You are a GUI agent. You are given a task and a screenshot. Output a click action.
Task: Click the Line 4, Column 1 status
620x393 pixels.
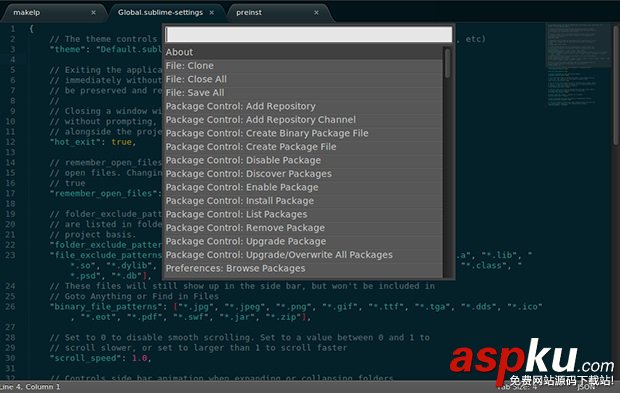click(30, 387)
